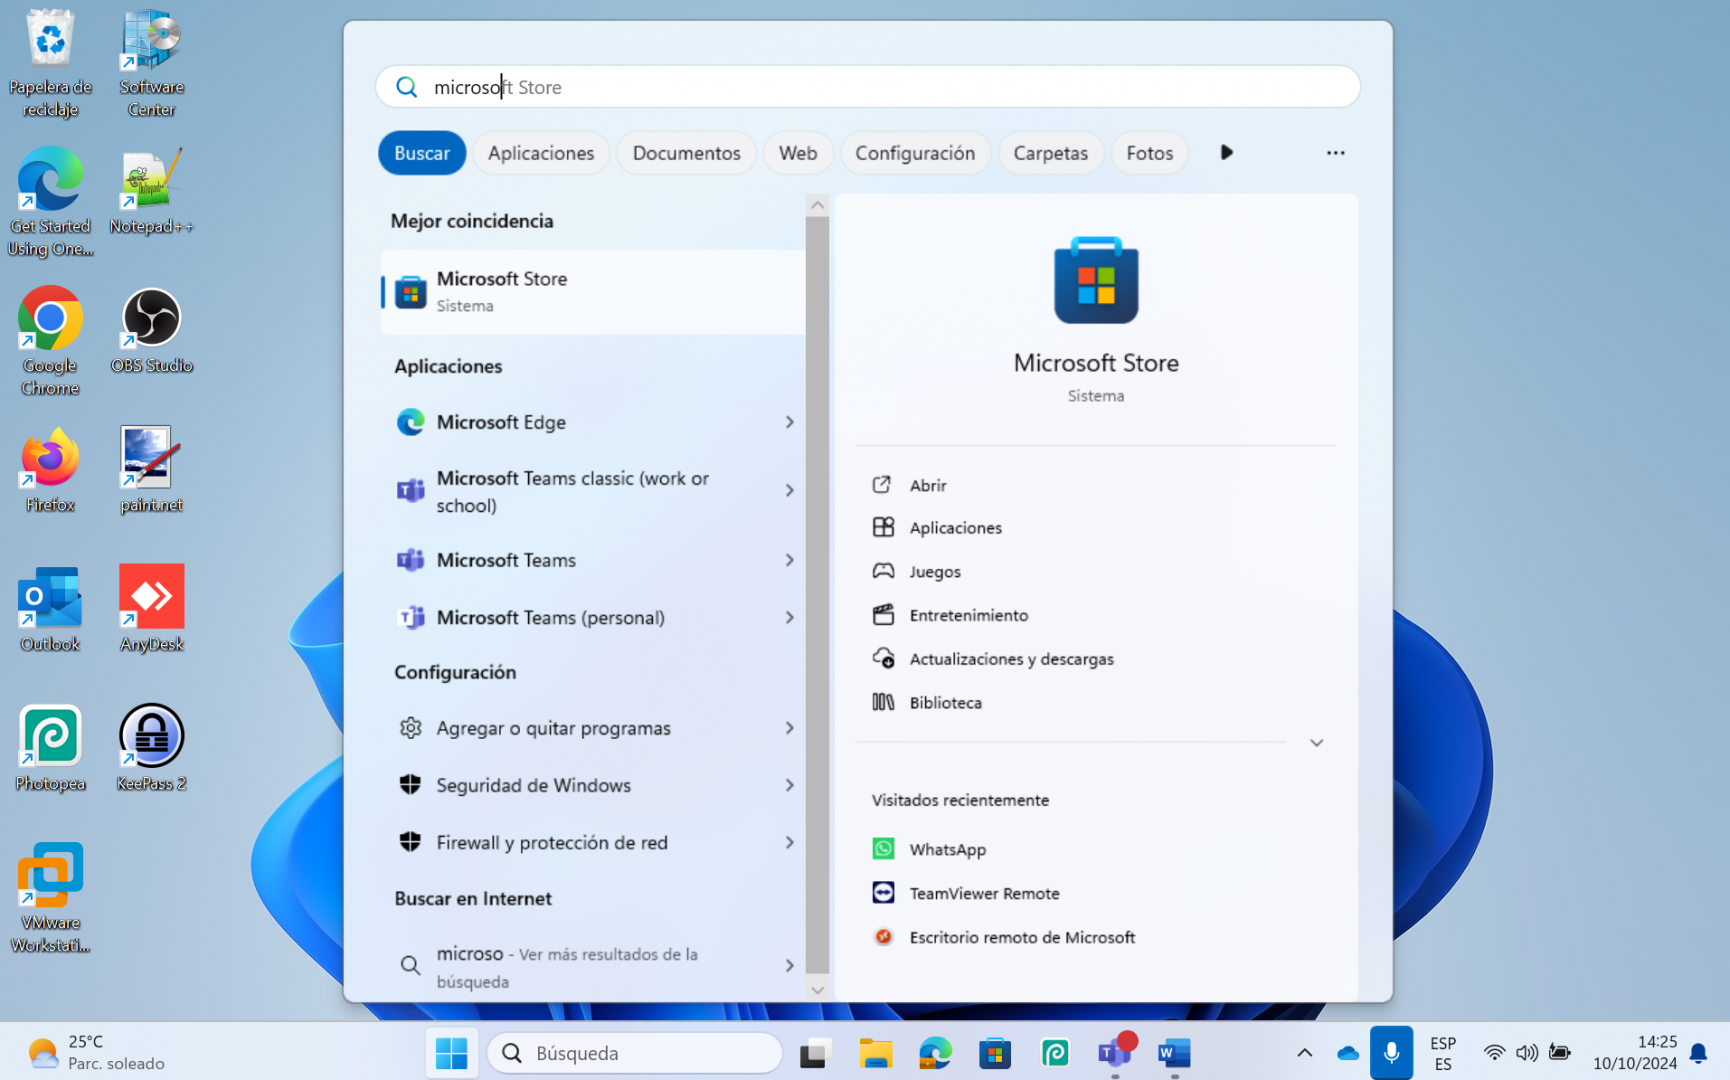Expand more Microsoft Store actions chevron
The image size is (1730, 1080).
coord(1316,743)
